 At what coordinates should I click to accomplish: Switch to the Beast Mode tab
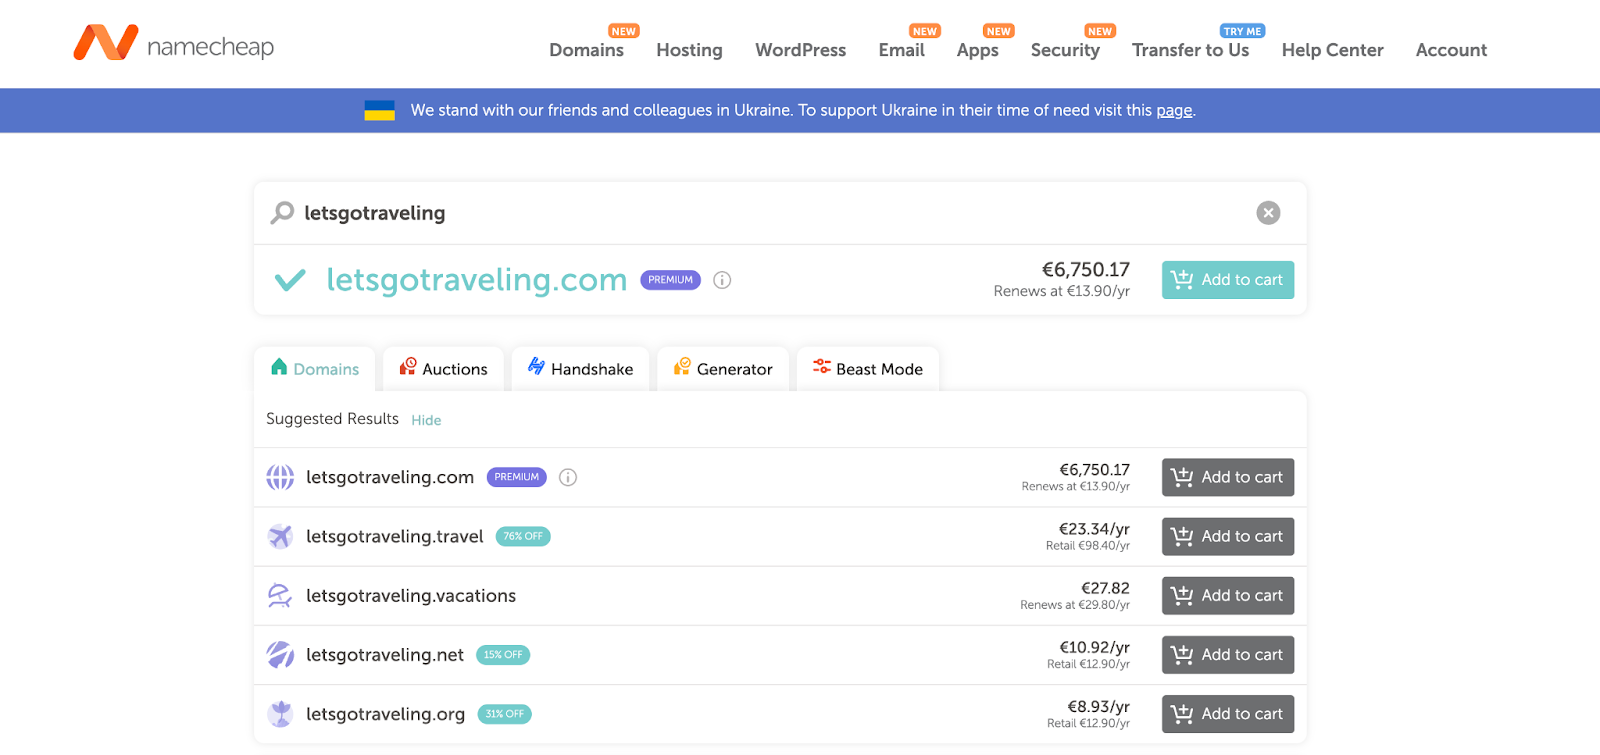point(868,369)
